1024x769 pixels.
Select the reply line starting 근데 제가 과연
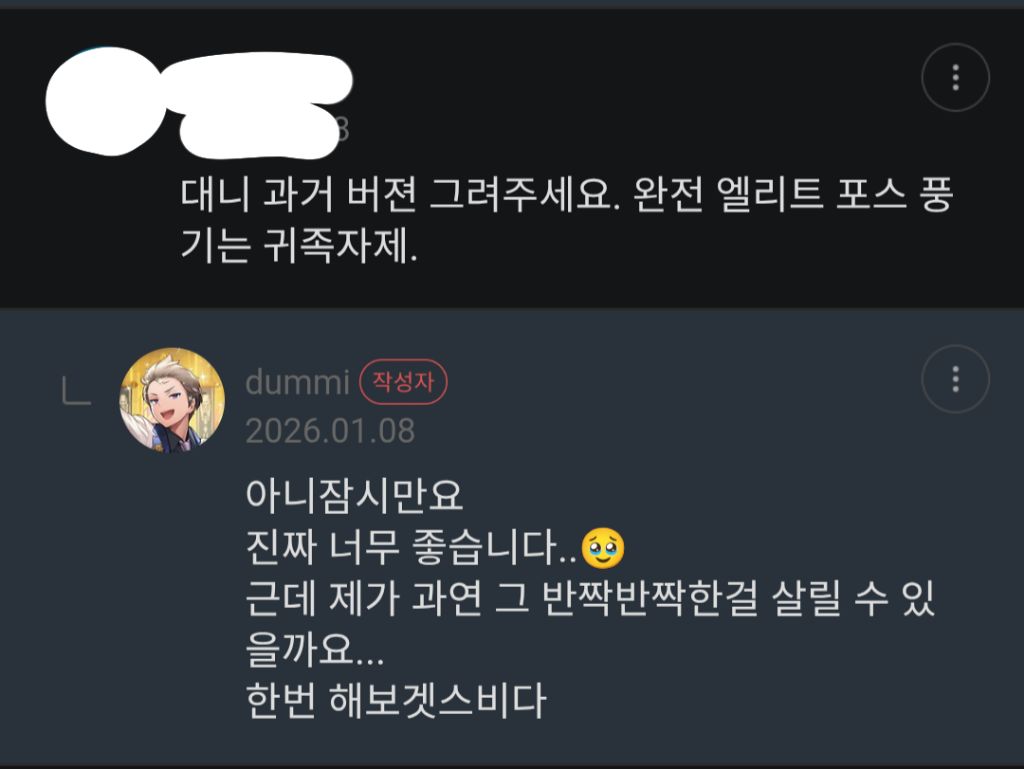(590, 597)
